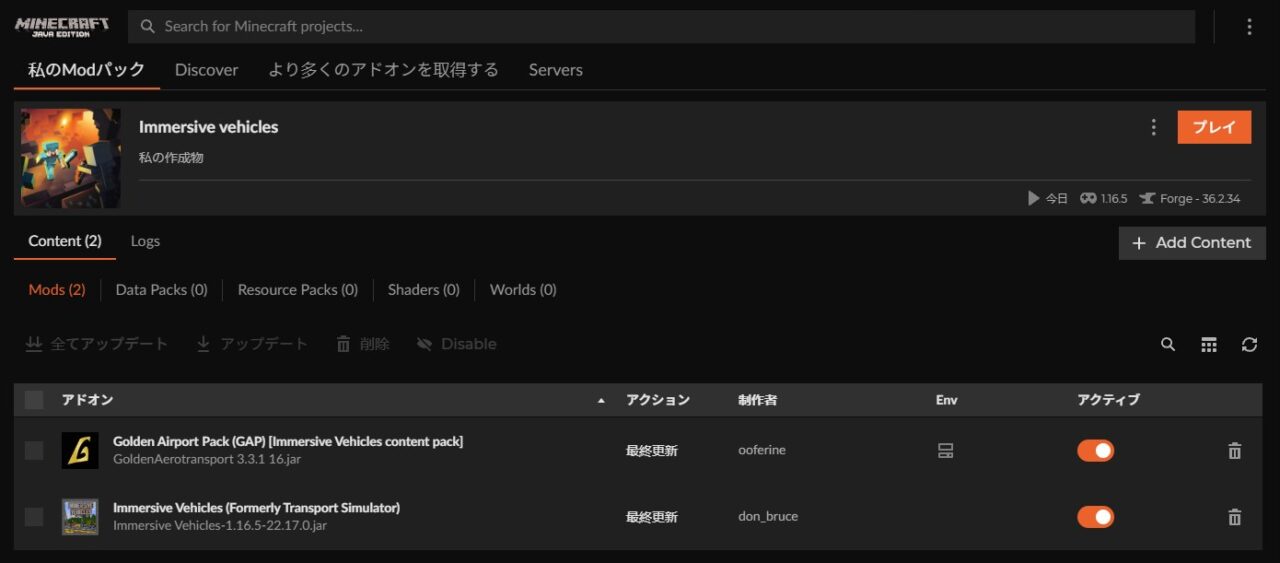The width and height of the screenshot is (1280, 563).
Task: Click the 削除 button
Action: pyautogui.click(x=363, y=344)
